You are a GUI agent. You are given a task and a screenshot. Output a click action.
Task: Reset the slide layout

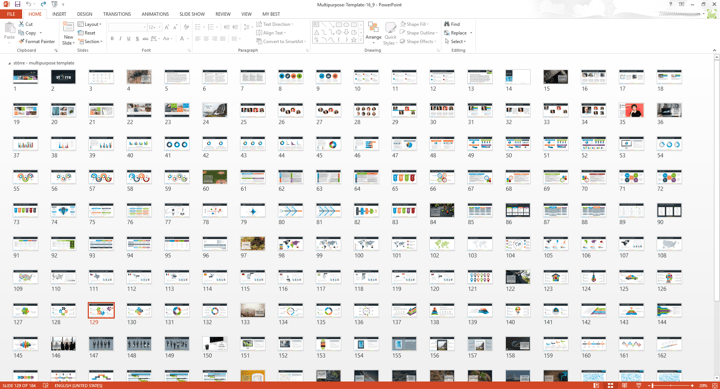pyautogui.click(x=87, y=33)
